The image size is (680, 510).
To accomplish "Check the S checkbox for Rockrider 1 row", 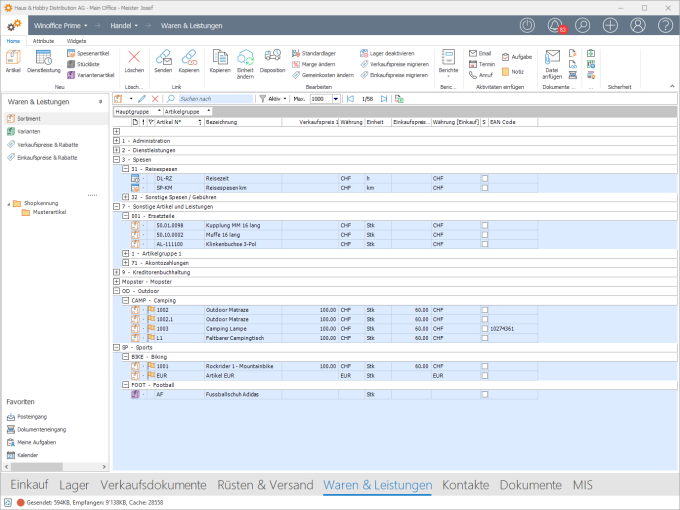I will (485, 365).
